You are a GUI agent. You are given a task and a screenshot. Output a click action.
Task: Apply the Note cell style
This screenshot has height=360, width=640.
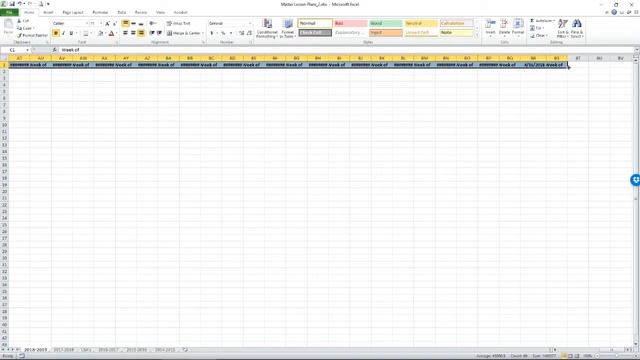(456, 33)
